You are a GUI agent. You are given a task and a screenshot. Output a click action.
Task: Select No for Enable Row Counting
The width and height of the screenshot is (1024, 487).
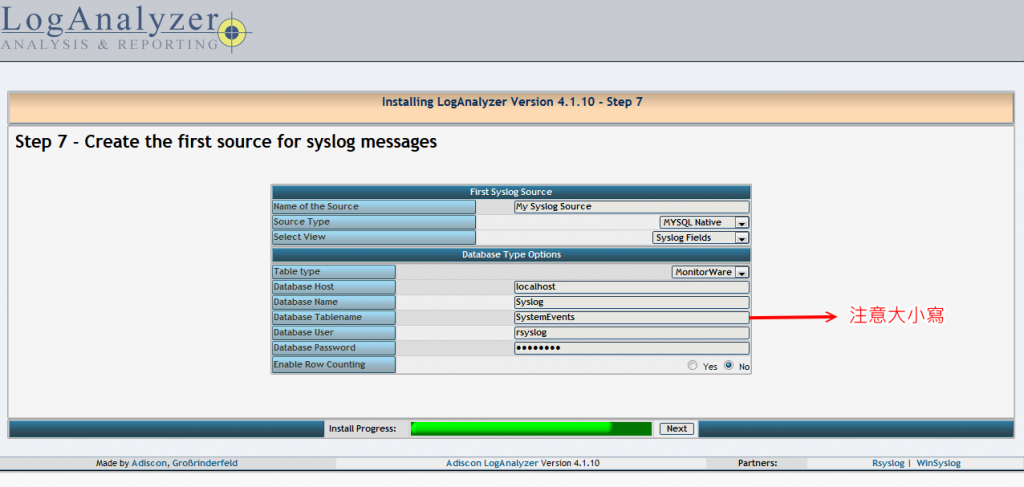(x=729, y=366)
